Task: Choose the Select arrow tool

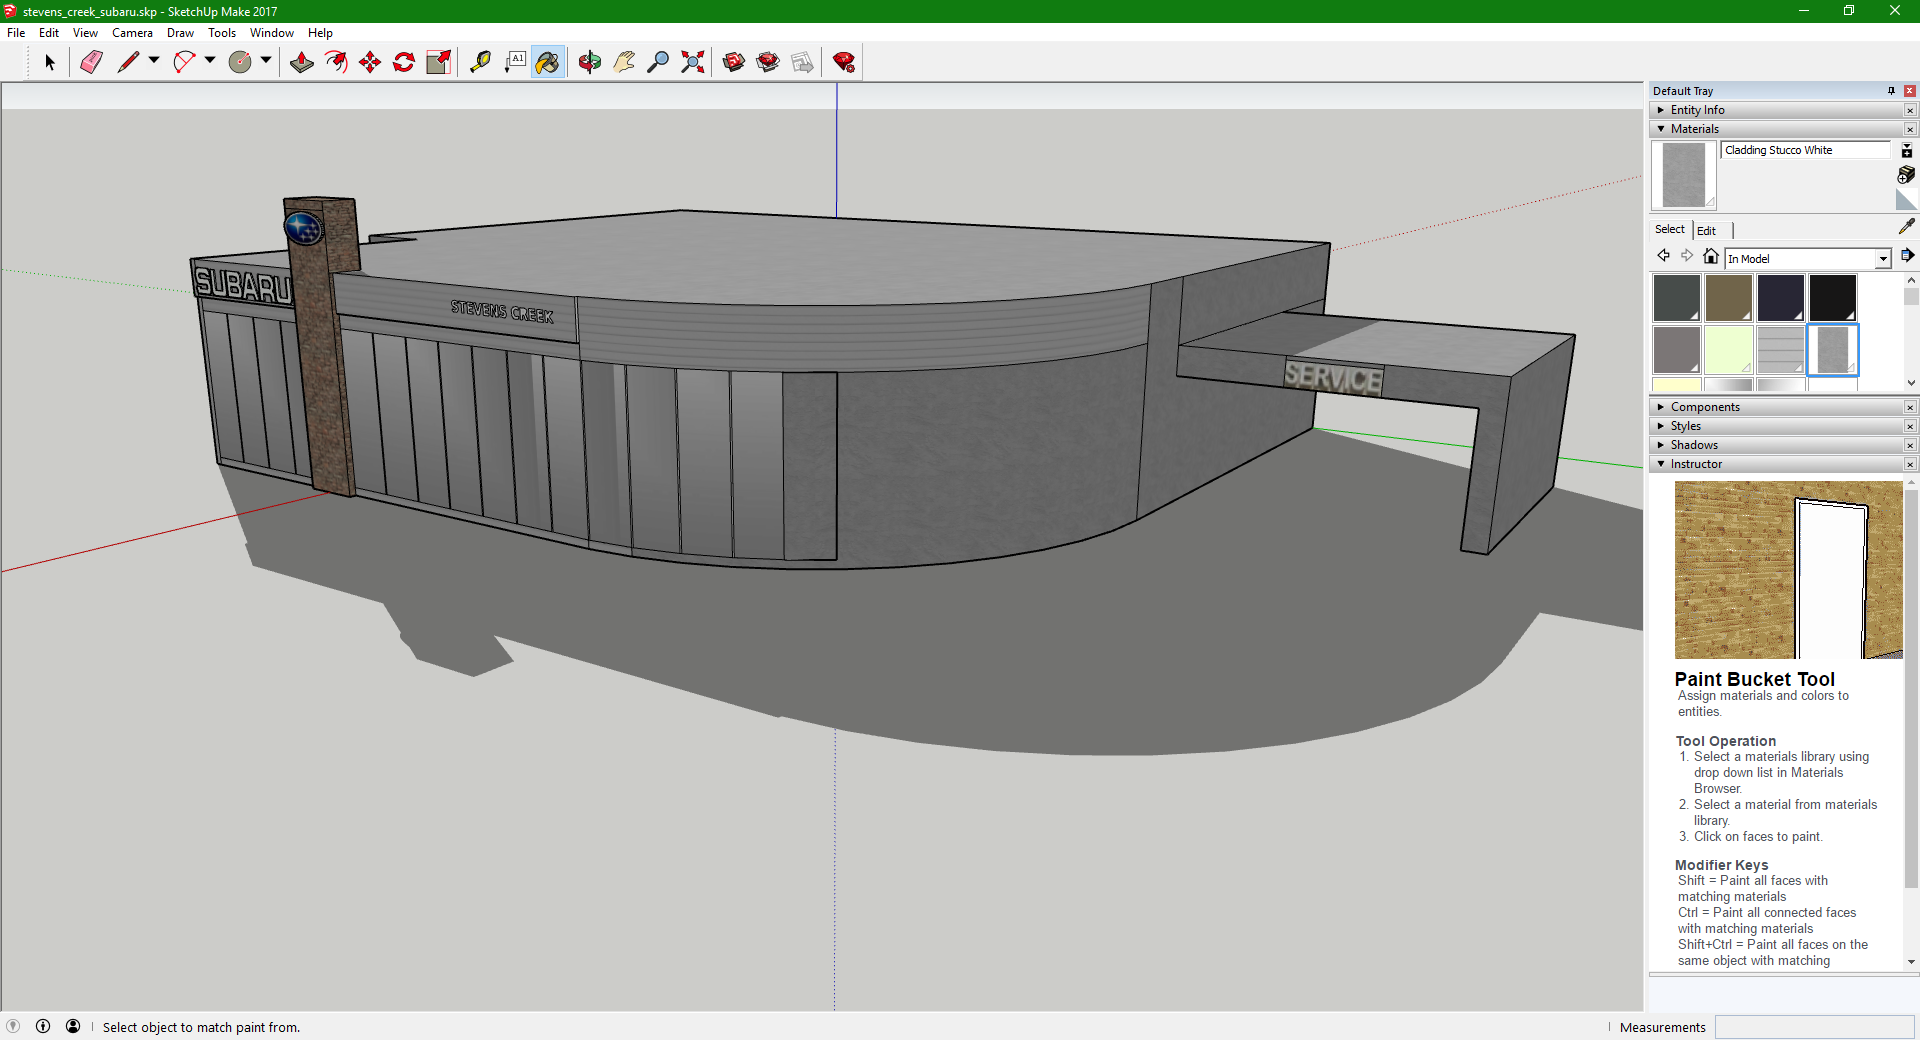Action: tap(50, 63)
